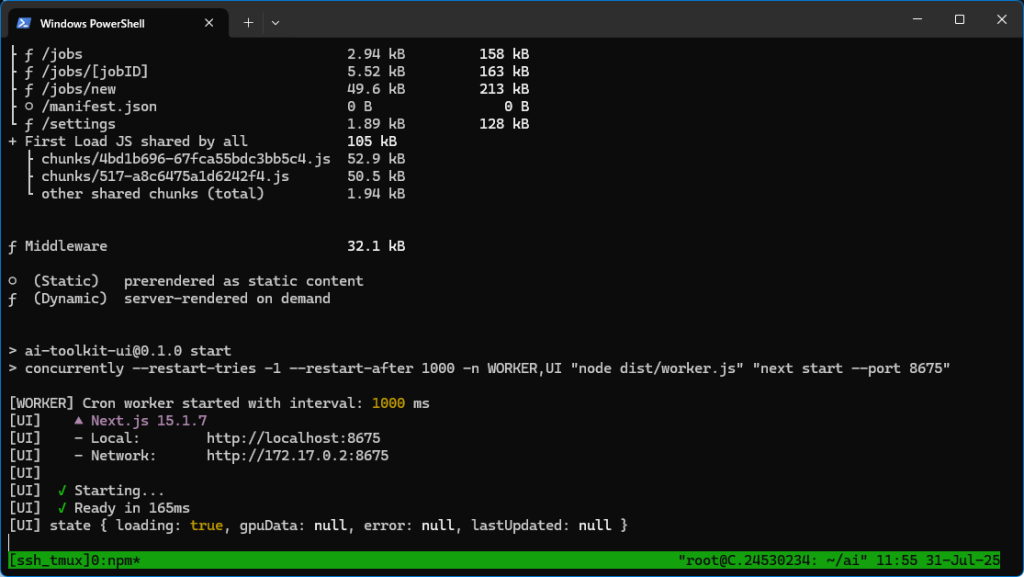Click the tmux clock '11:55 31-Jul-25'
Image resolution: width=1024 pixels, height=577 pixels.
938,561
